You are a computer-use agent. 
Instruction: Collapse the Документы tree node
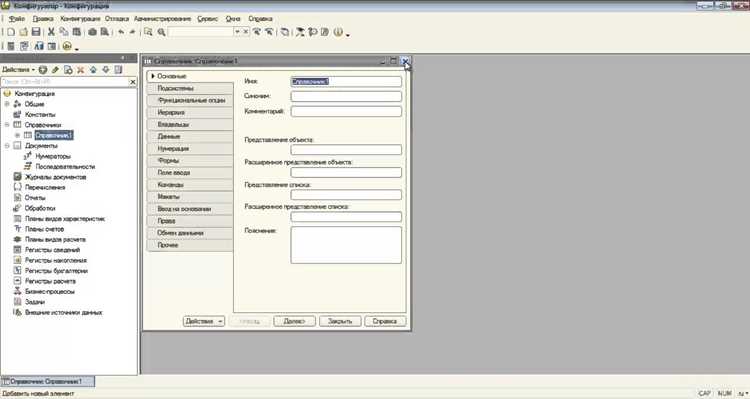coord(7,145)
